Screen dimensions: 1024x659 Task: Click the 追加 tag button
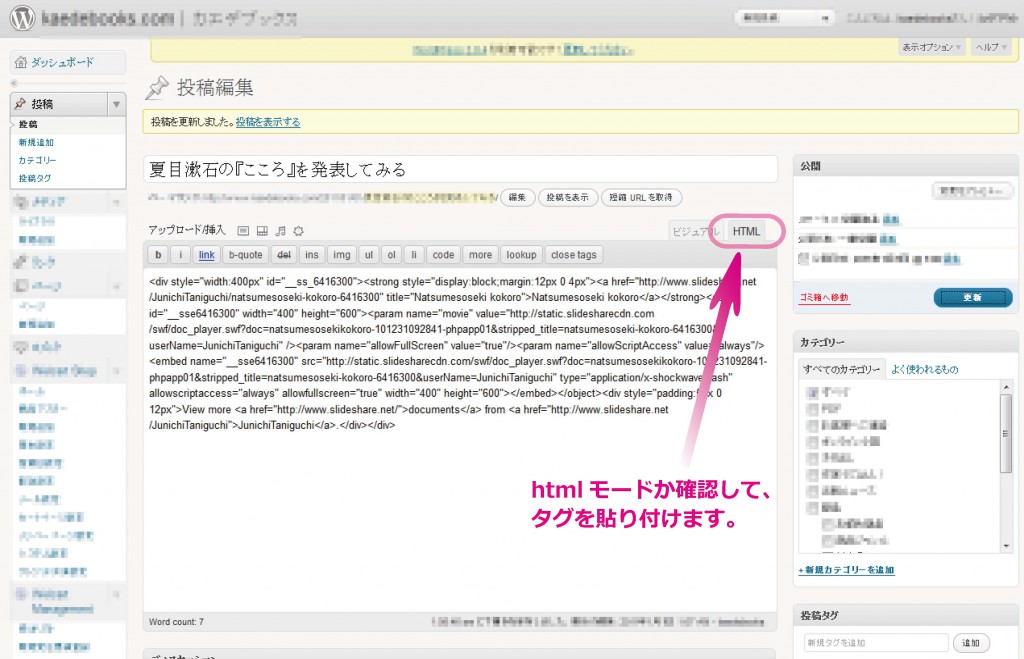pyautogui.click(x=971, y=643)
